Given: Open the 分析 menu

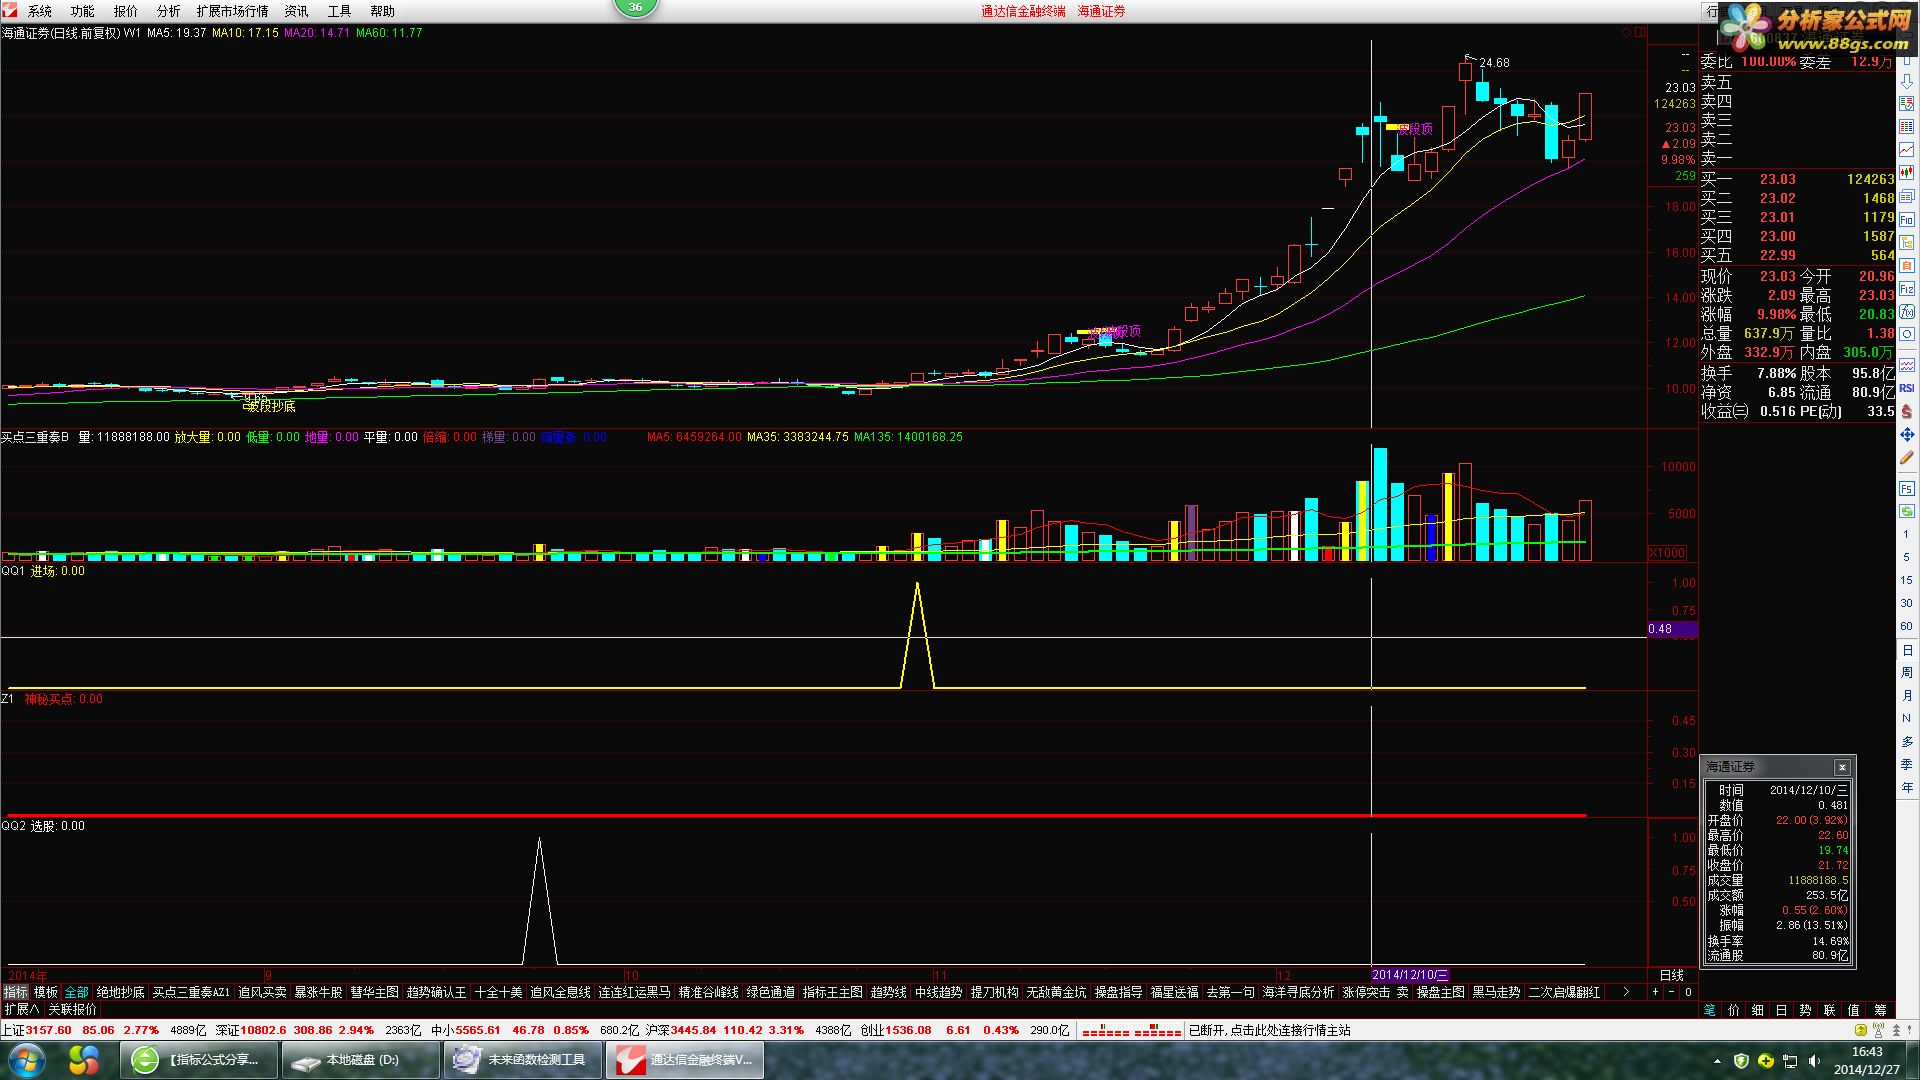Looking at the screenshot, I should click(169, 11).
